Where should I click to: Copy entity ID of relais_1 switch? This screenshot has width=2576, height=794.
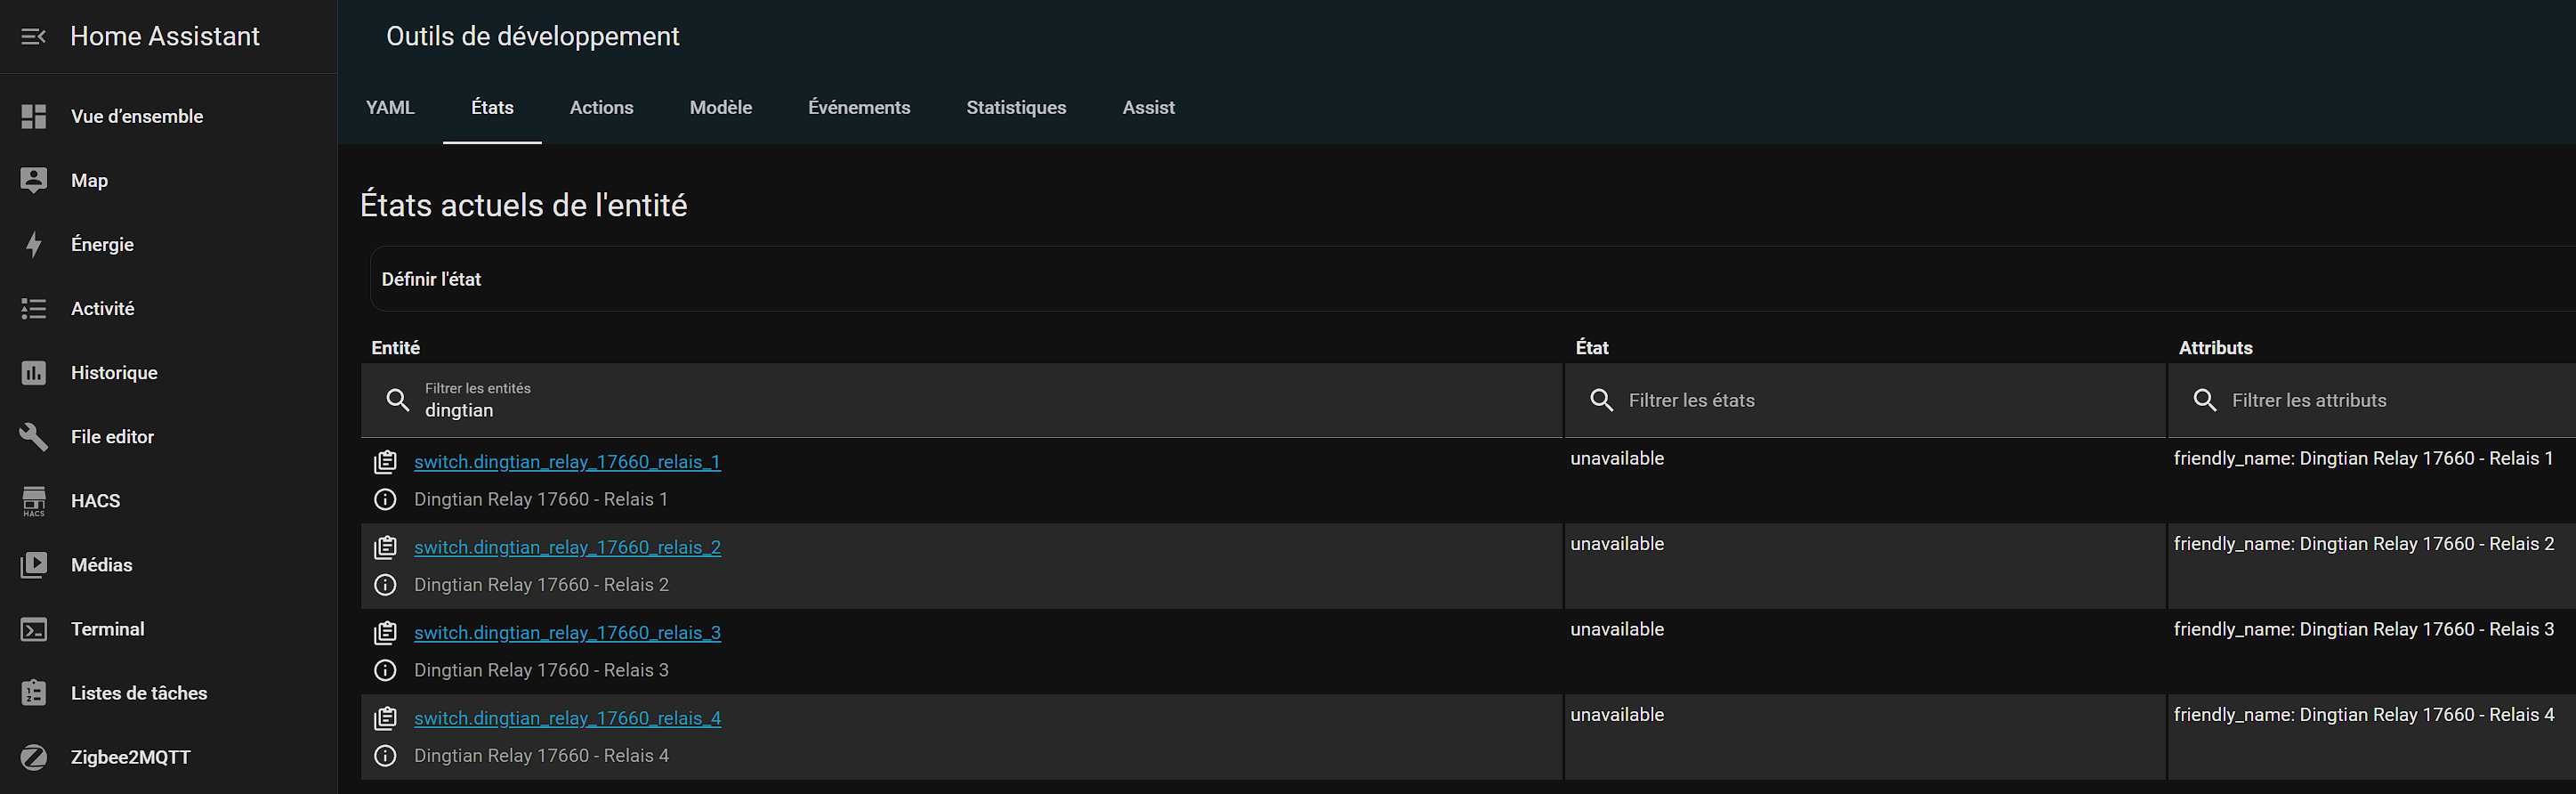[x=385, y=462]
